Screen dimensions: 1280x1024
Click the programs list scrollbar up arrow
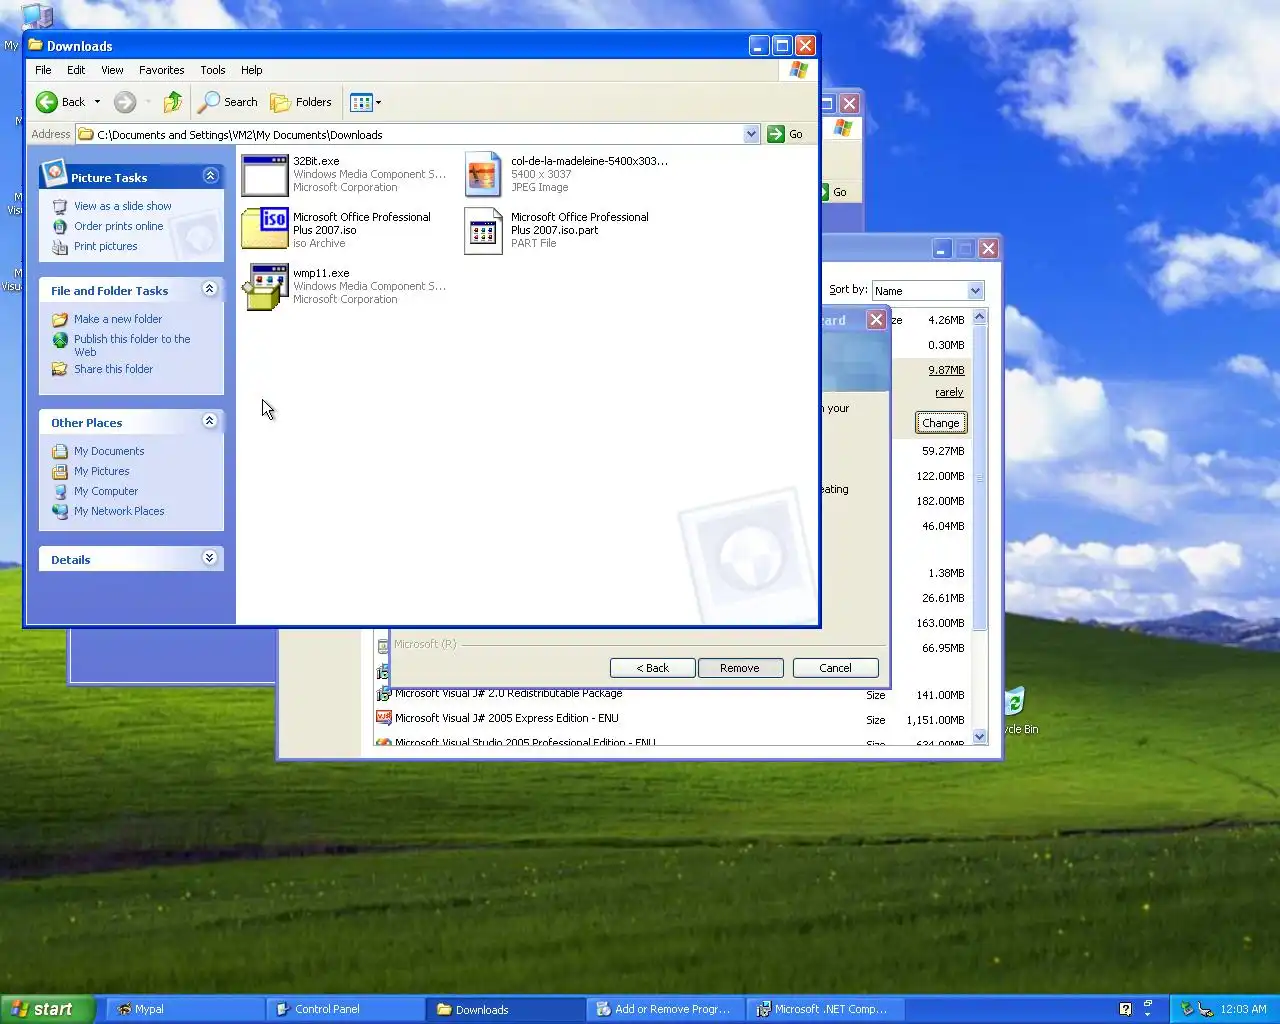pos(979,317)
